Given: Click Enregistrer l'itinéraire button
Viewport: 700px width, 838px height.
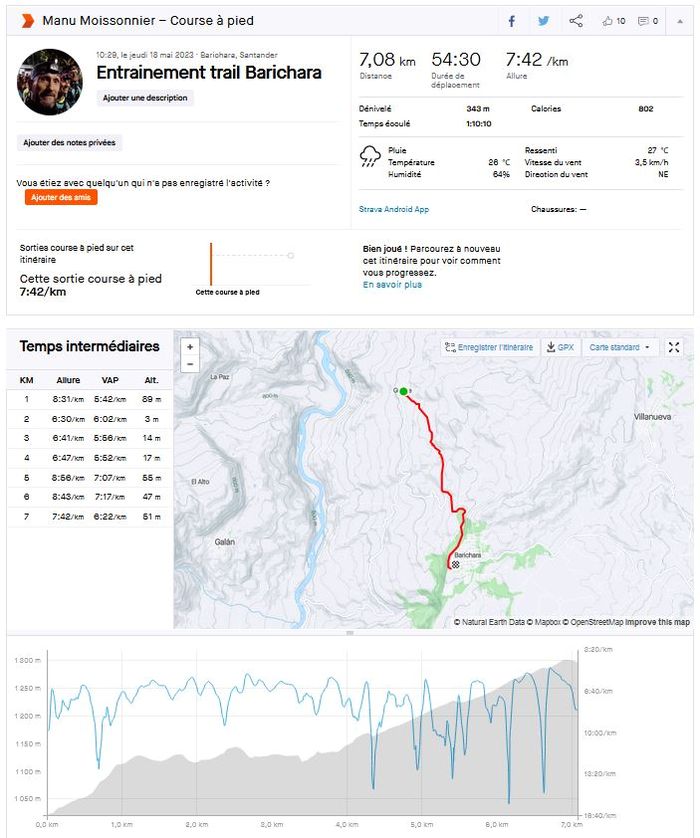Looking at the screenshot, I should [x=489, y=347].
